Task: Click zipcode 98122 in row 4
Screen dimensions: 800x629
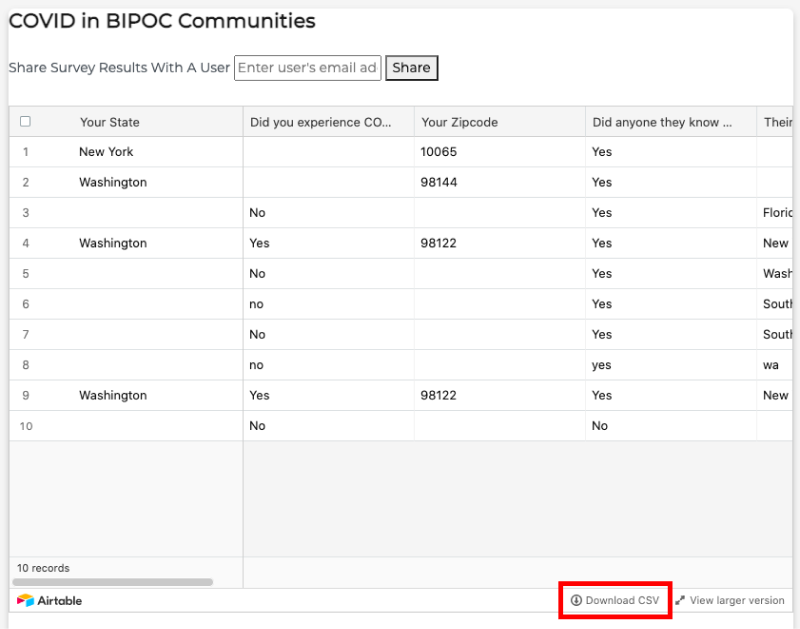Action: tap(500, 243)
